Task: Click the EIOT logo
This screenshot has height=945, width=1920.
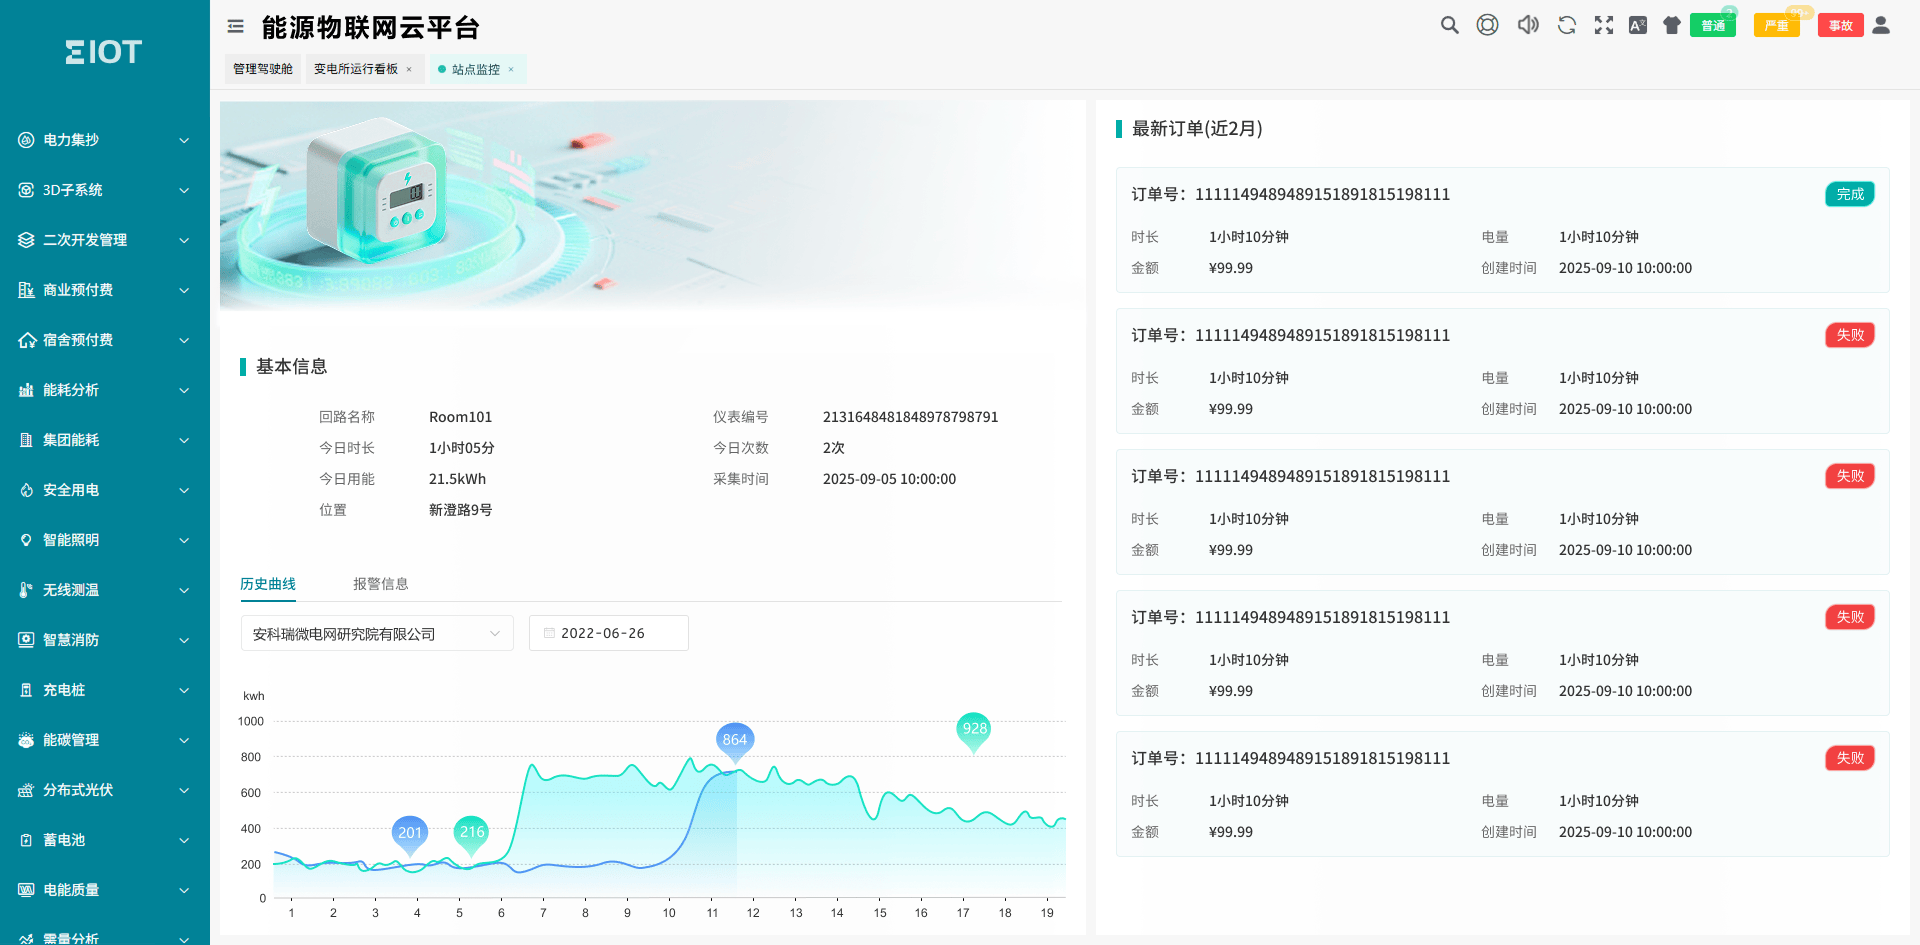Action: click(104, 52)
